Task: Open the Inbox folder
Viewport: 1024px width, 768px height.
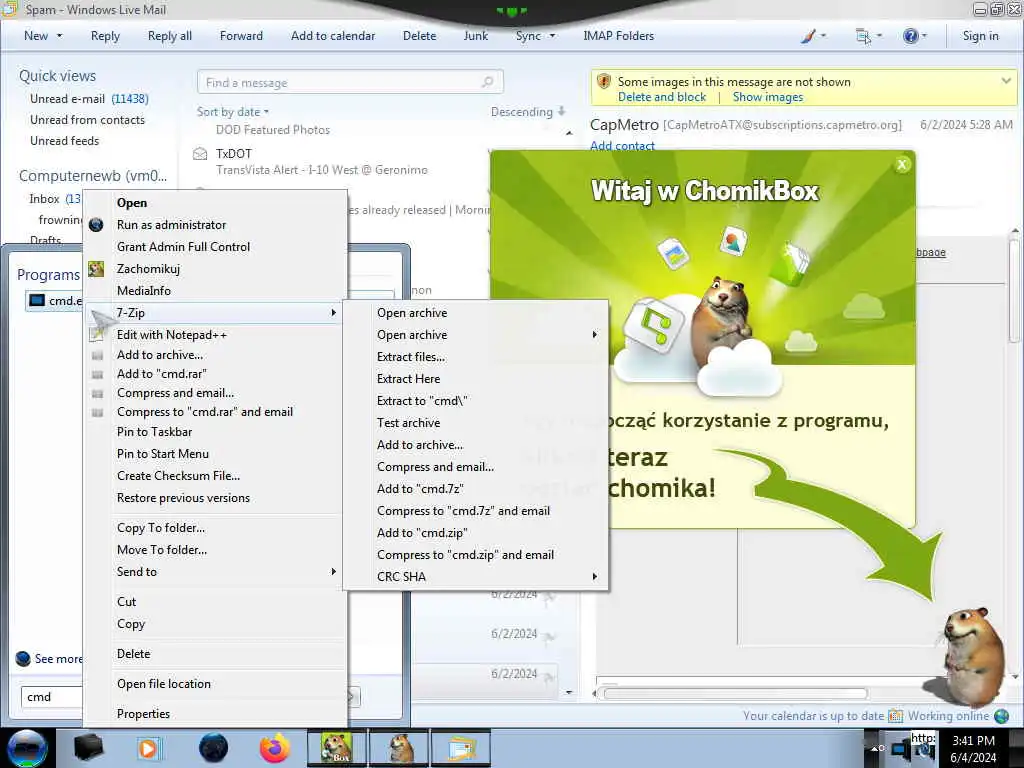Action: click(x=44, y=199)
